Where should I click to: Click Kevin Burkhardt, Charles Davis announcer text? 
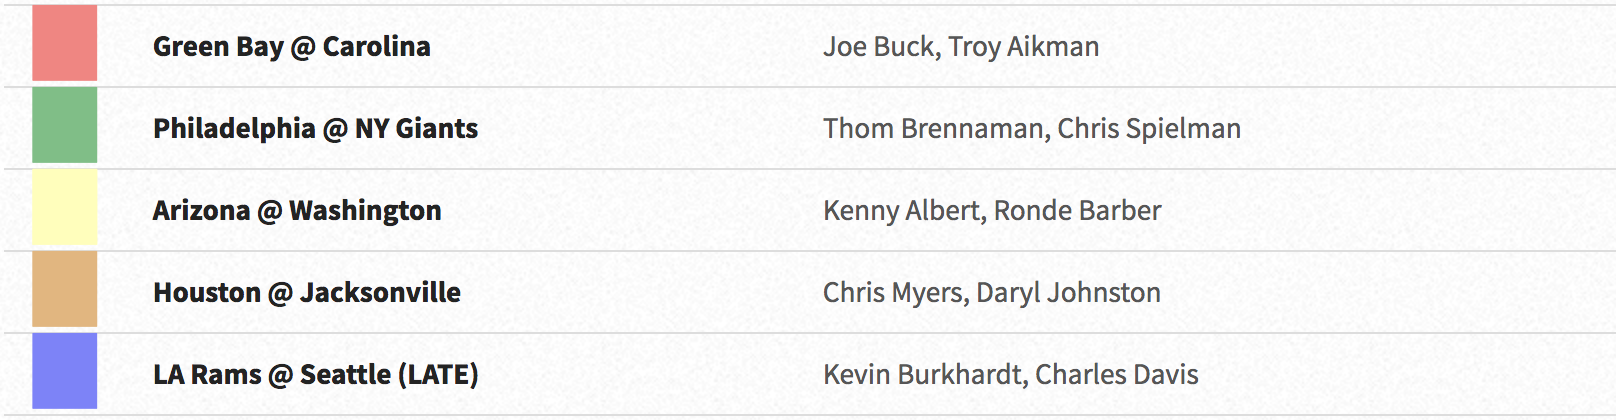tap(1011, 375)
